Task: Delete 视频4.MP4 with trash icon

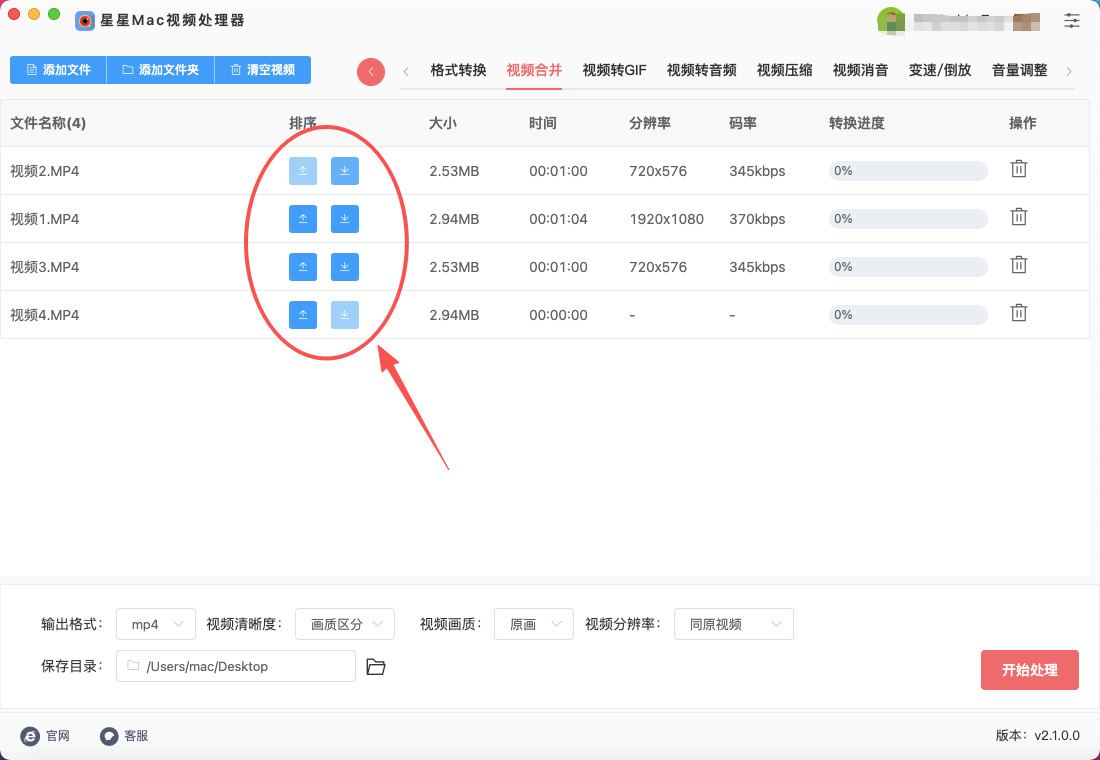Action: click(1018, 313)
